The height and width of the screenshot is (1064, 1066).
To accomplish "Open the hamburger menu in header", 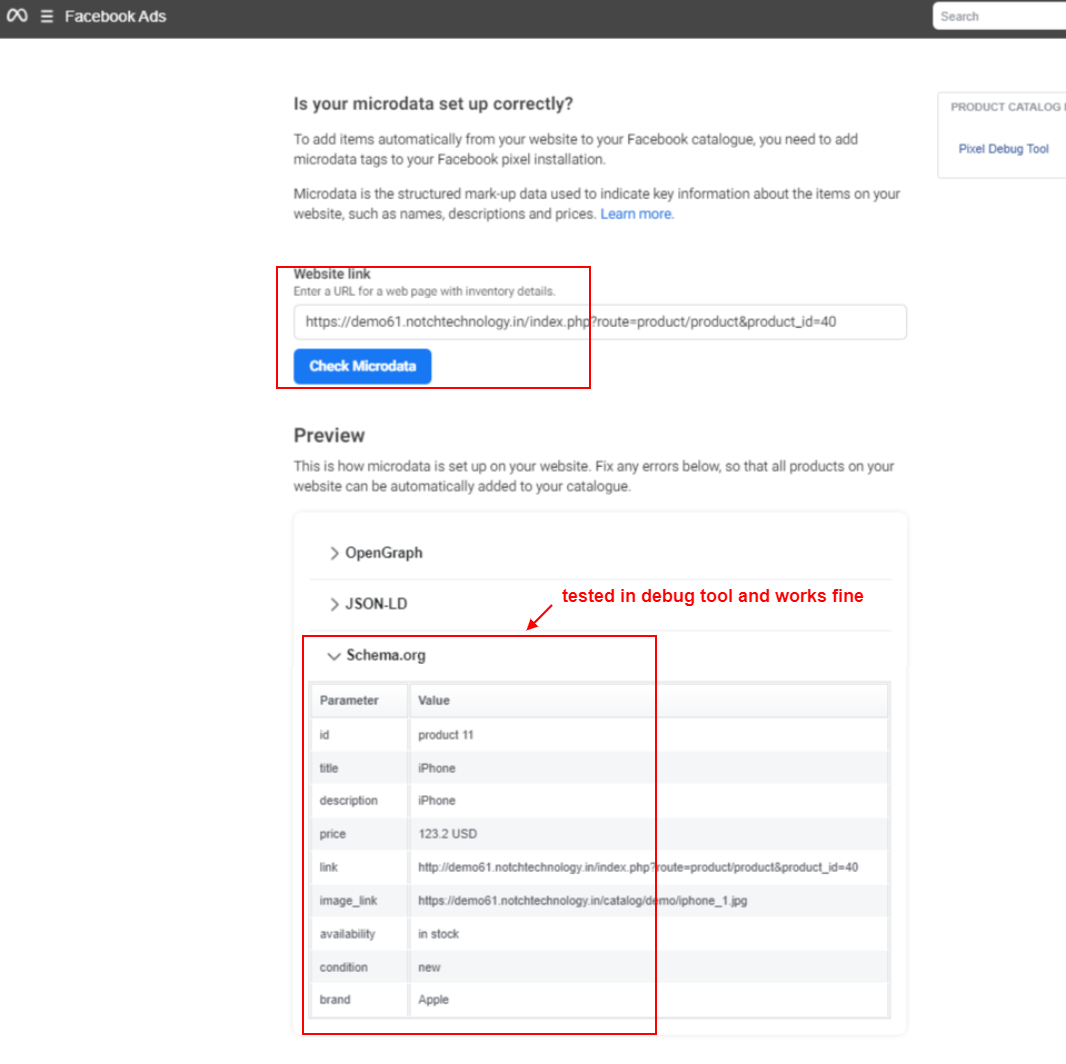I will point(47,17).
